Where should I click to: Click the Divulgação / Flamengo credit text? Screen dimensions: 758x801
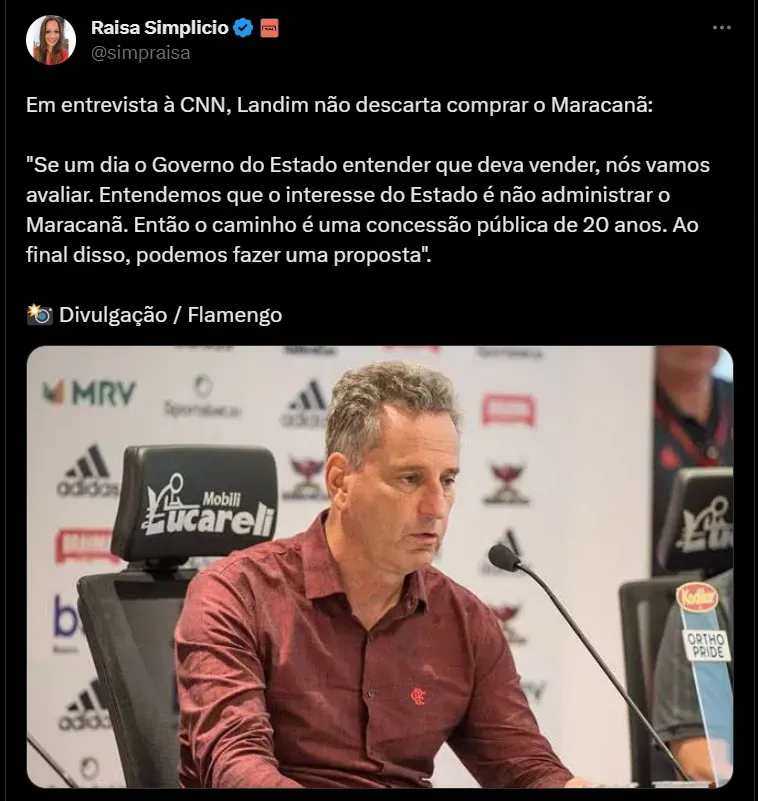[170, 315]
